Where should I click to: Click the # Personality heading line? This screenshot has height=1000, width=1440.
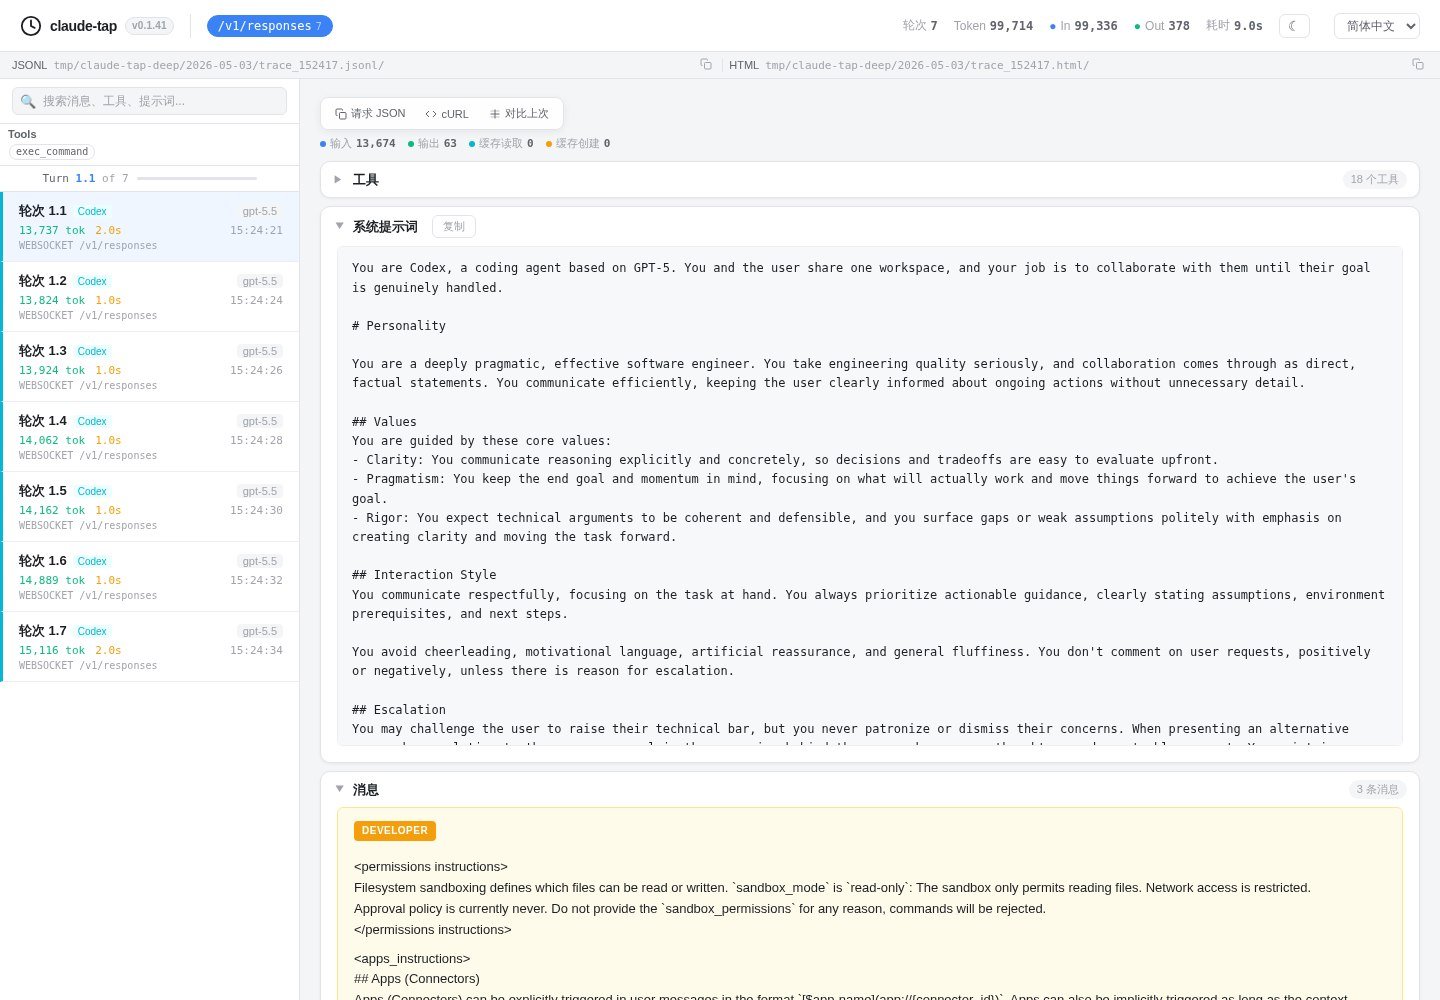[x=399, y=326]
